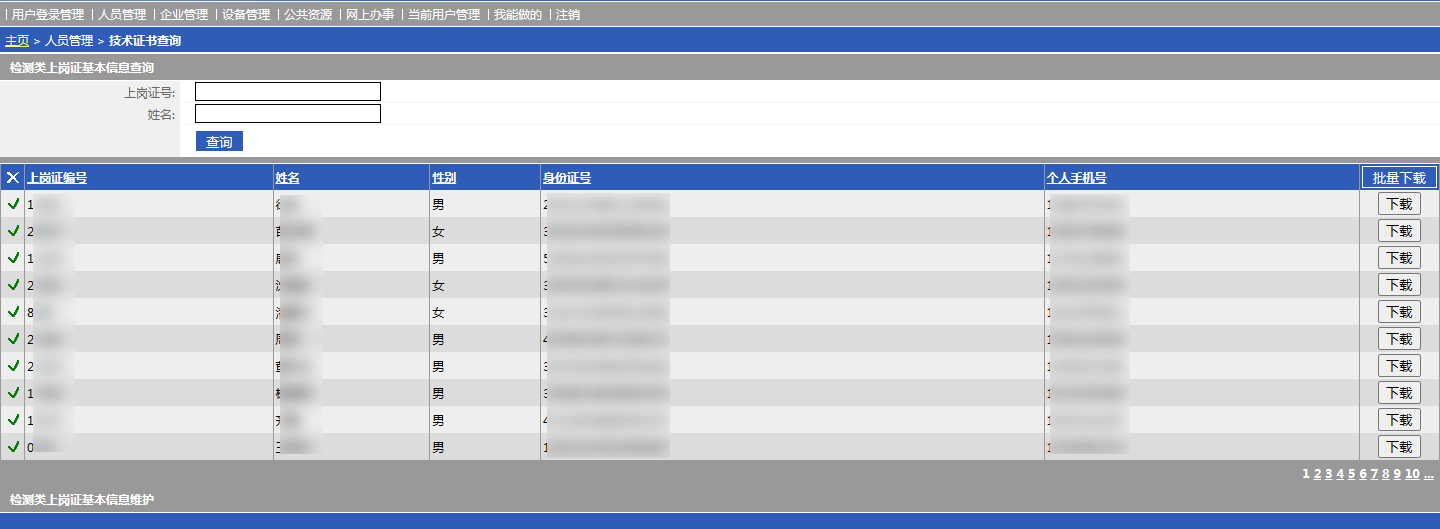Viewport: 1440px width, 529px height.
Task: Click green checkmark in first table row
Action: point(13,204)
